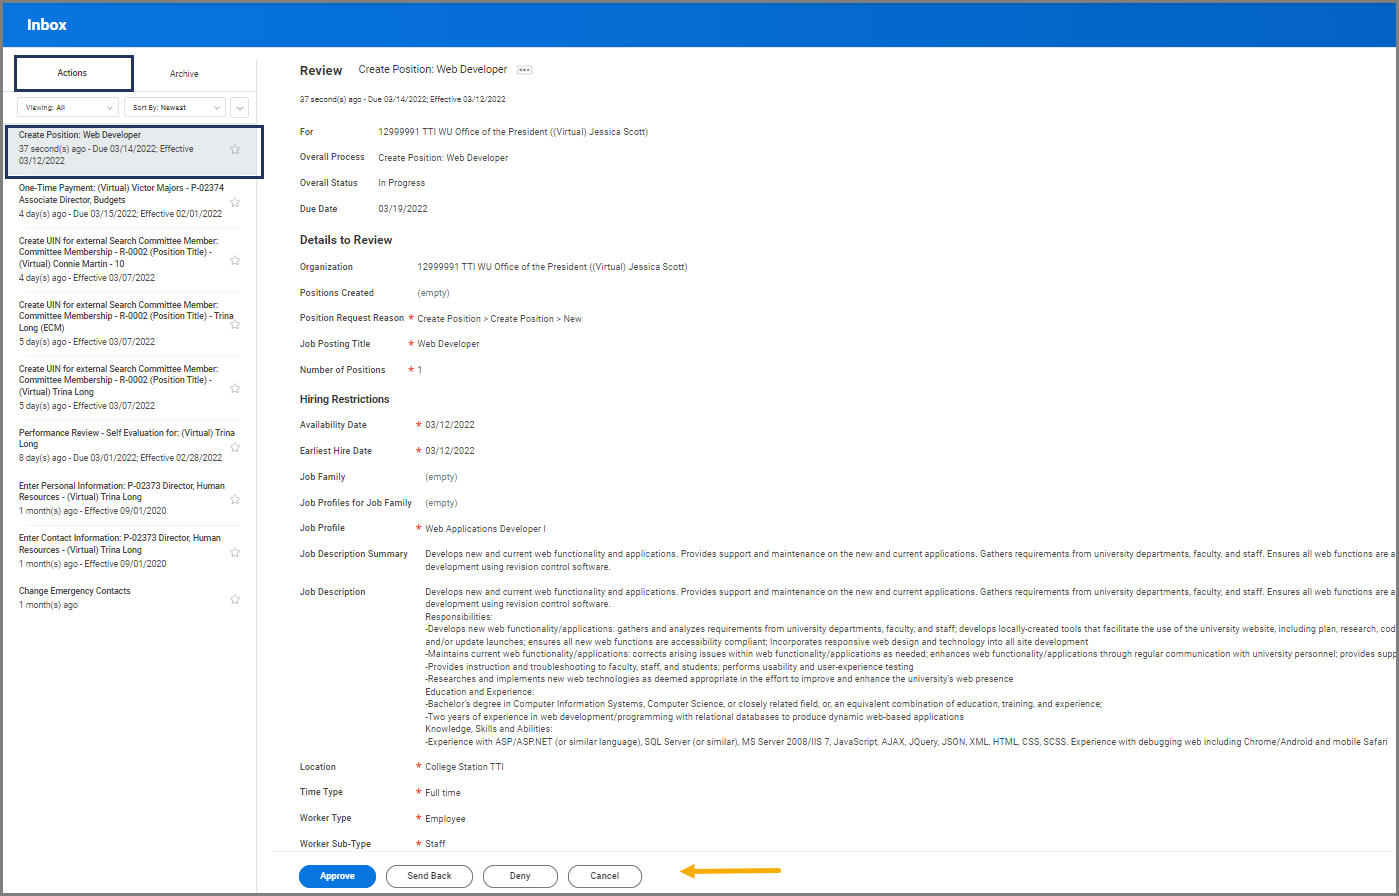The width and height of the screenshot is (1399, 896).
Task: Star the Enter Contact Information item
Action: [x=235, y=552]
